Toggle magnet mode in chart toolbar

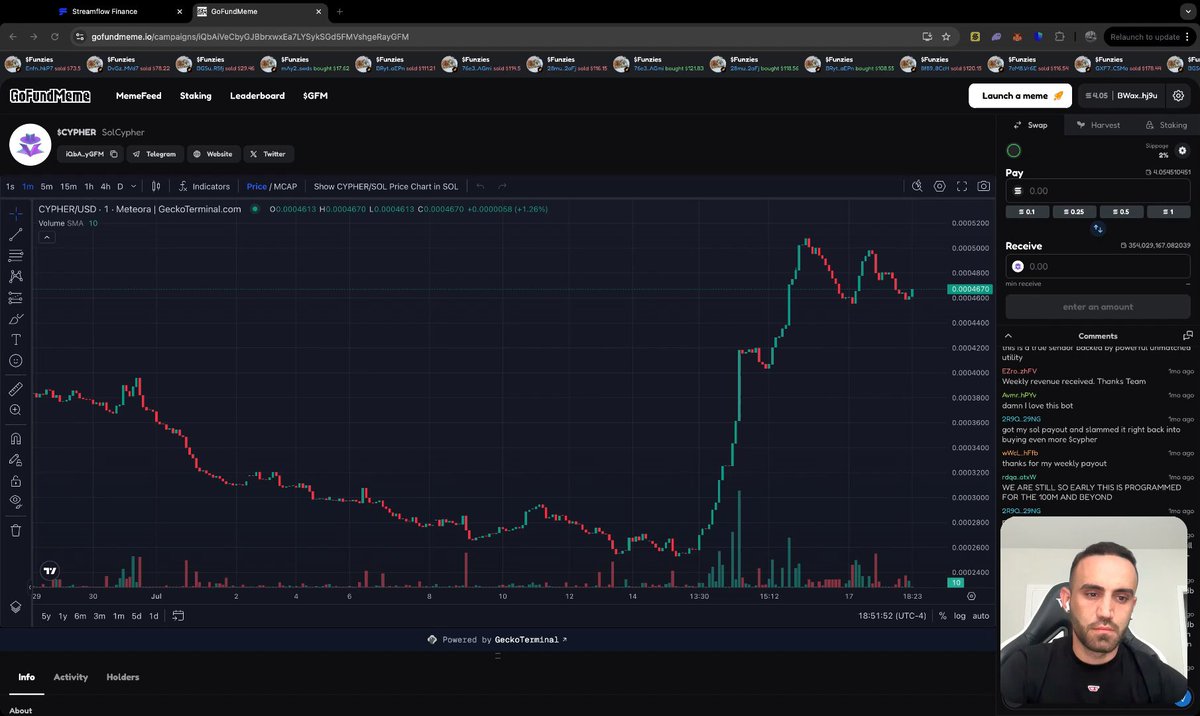[16, 438]
